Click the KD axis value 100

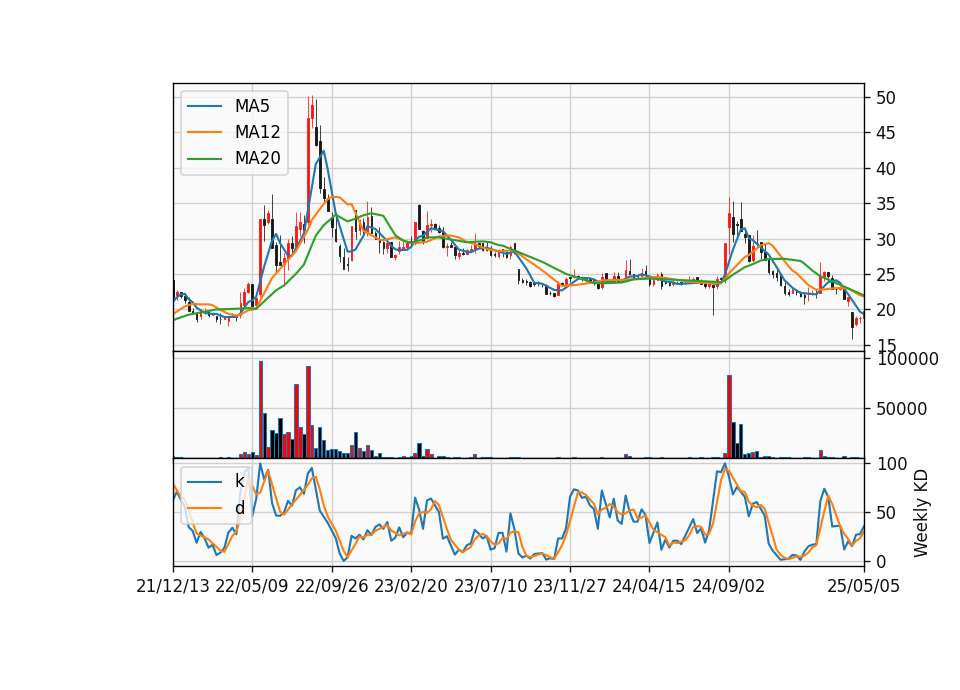(x=891, y=464)
